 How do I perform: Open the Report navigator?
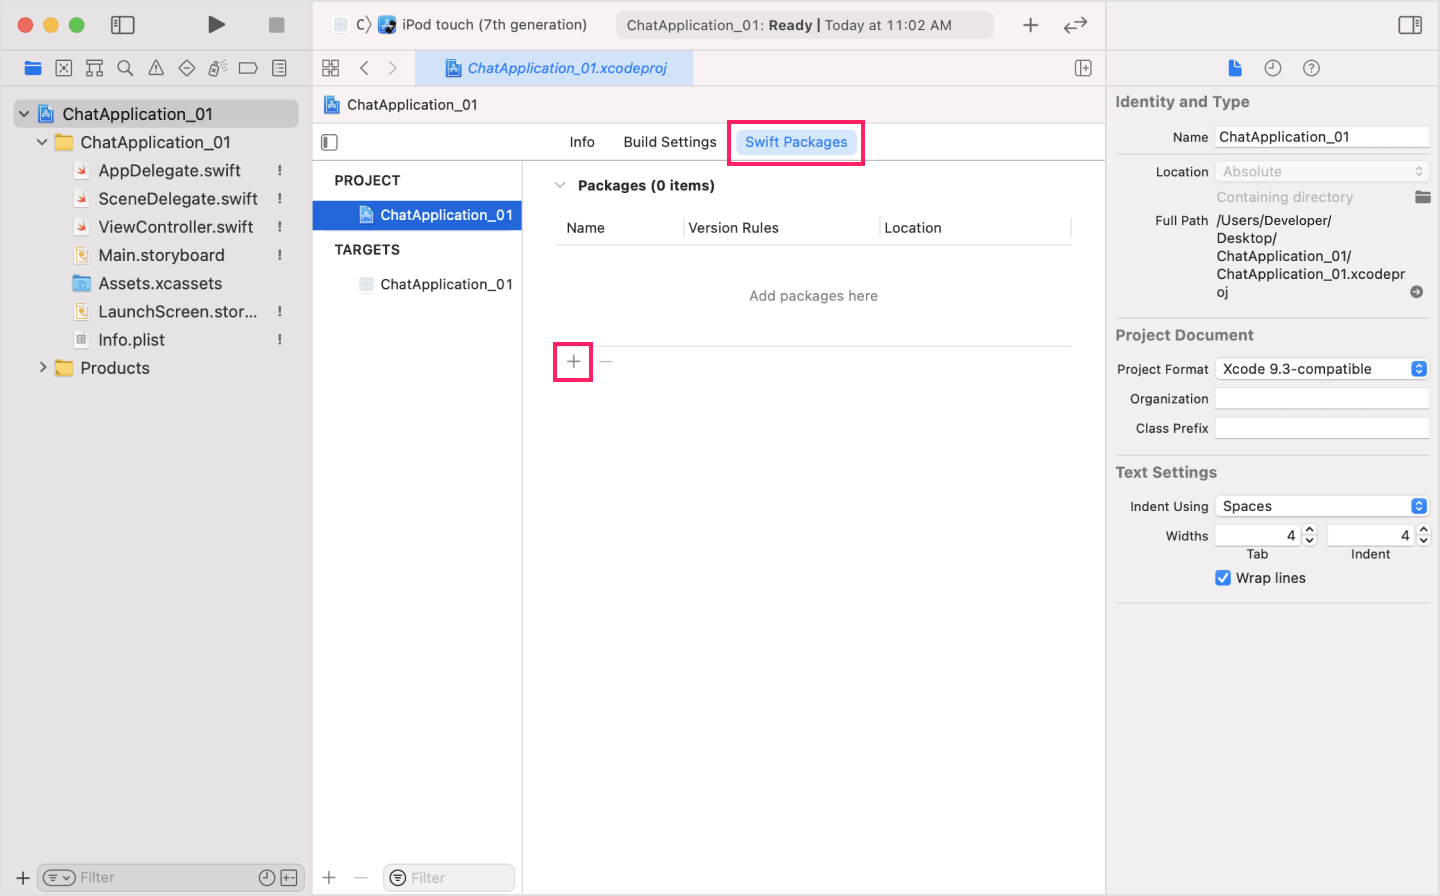pyautogui.click(x=279, y=68)
